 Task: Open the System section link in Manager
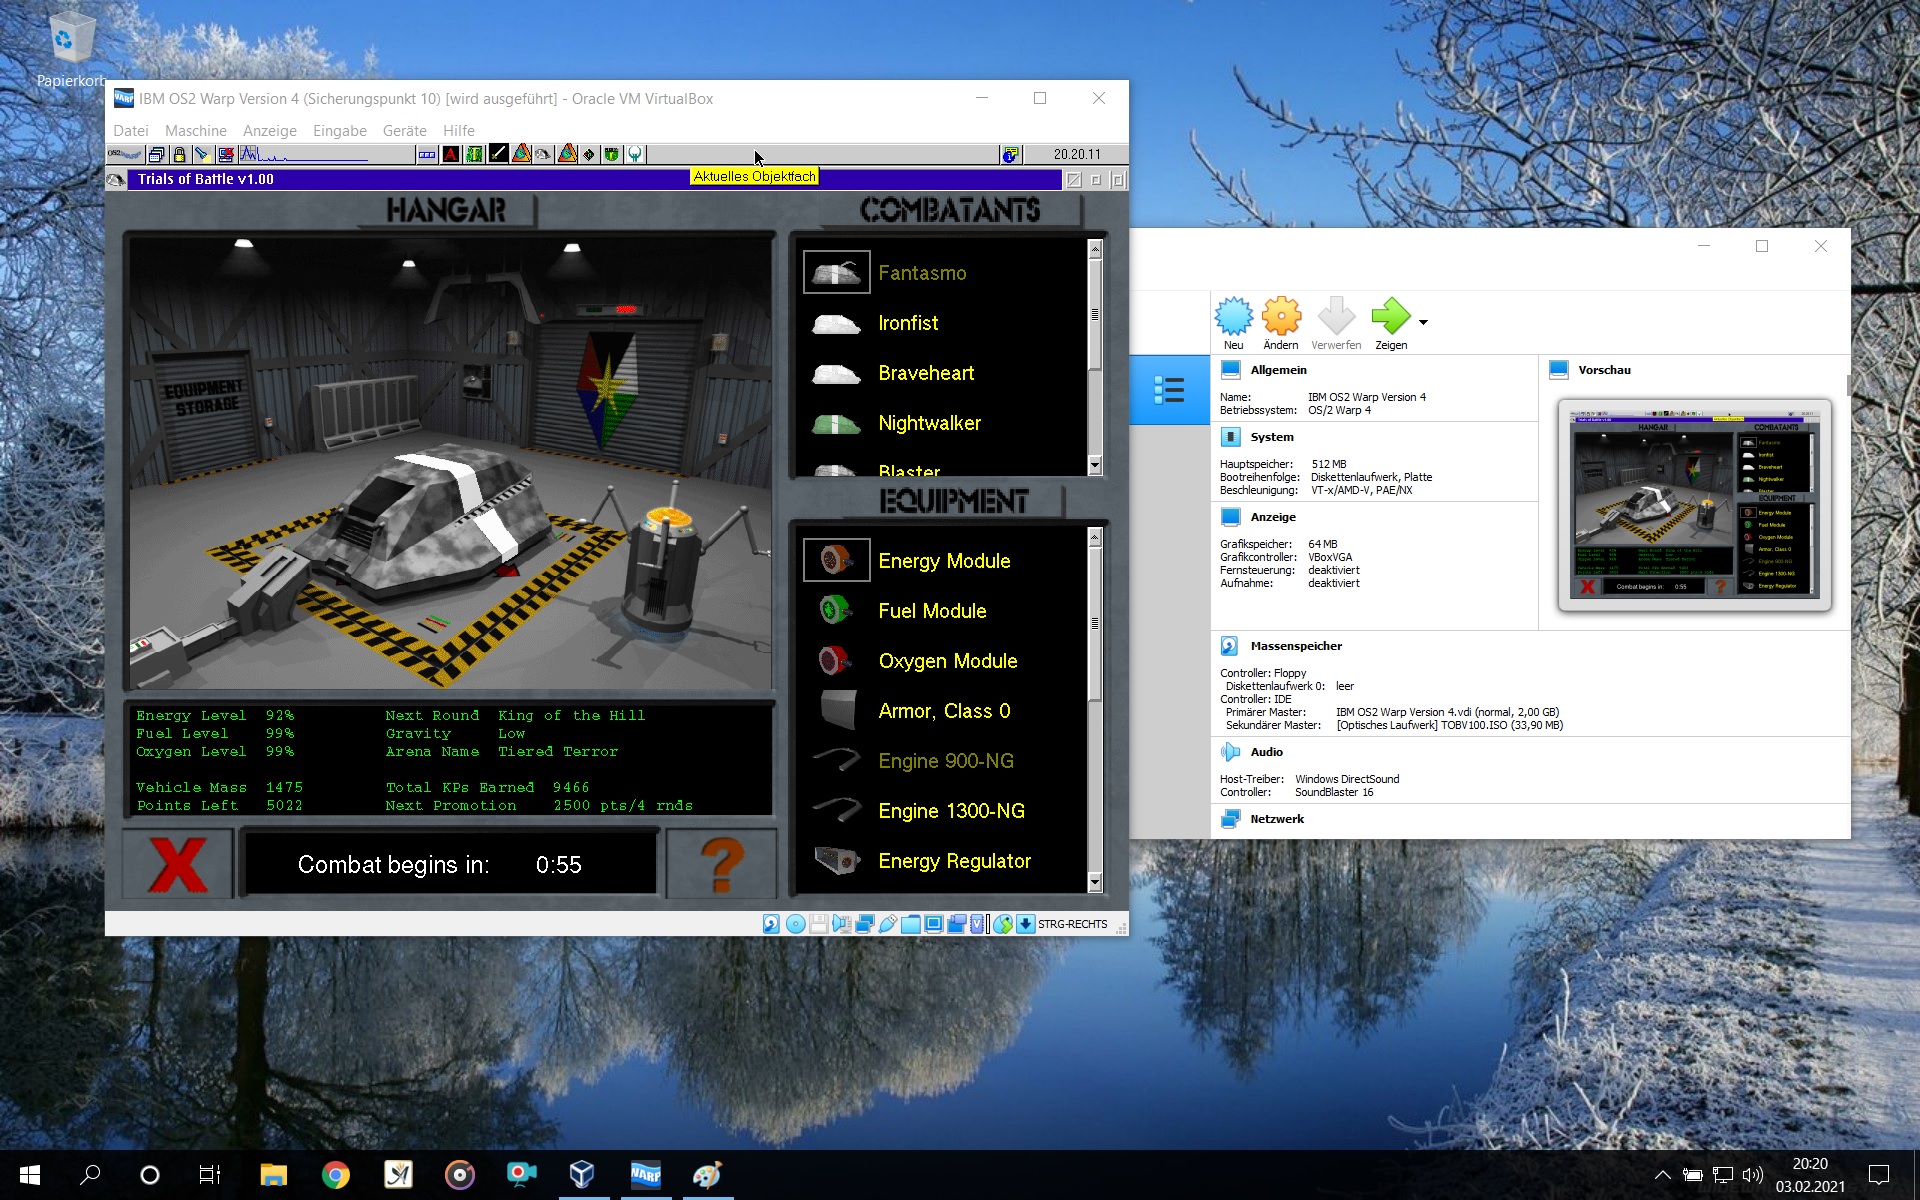1271,437
